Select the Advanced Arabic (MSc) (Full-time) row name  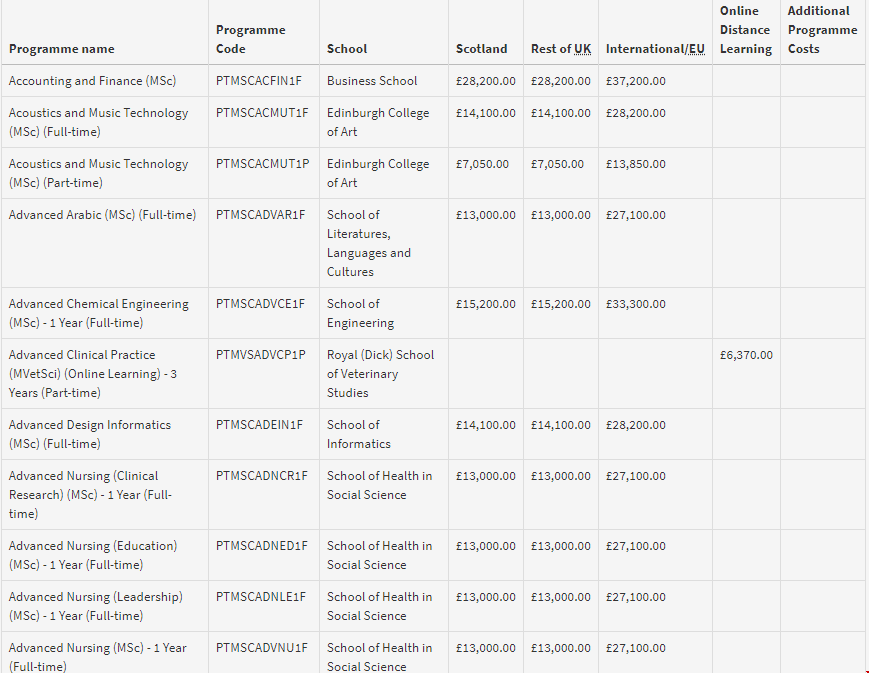click(102, 215)
